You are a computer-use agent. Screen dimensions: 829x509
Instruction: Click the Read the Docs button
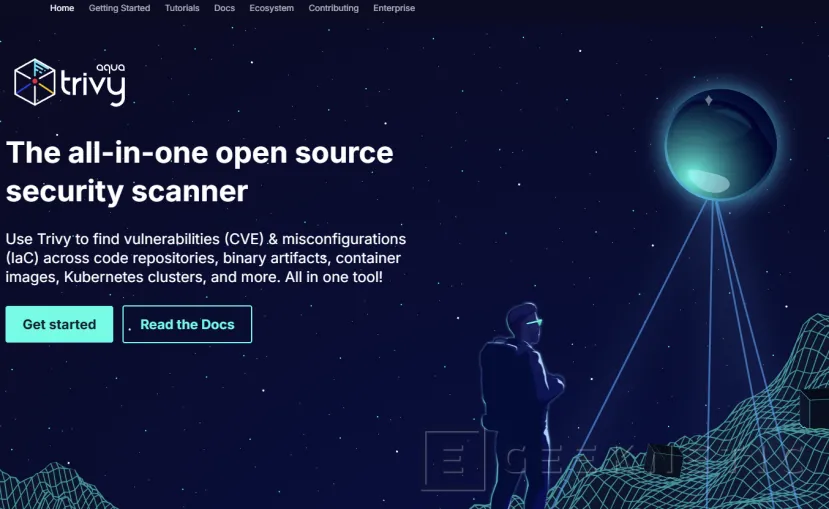point(187,324)
